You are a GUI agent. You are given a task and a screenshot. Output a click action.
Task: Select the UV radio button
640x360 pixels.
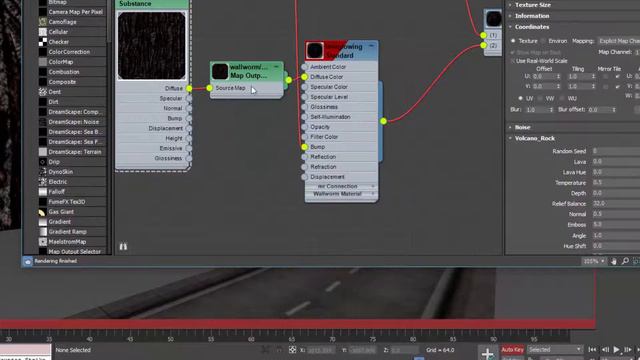pos(520,98)
